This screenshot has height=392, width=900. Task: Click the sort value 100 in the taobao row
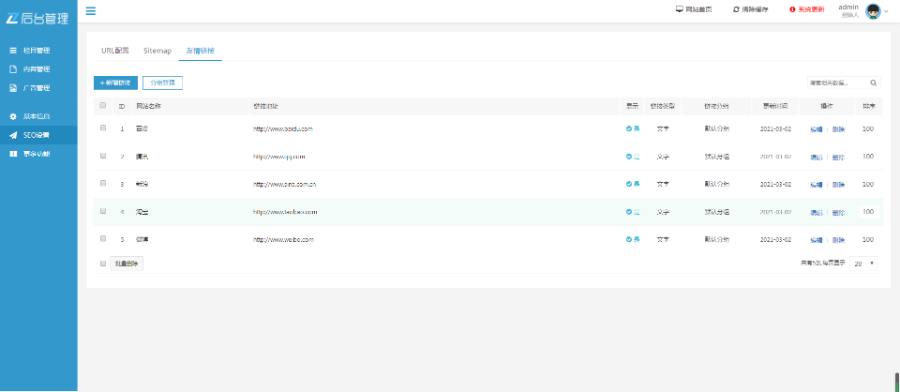[x=868, y=212]
